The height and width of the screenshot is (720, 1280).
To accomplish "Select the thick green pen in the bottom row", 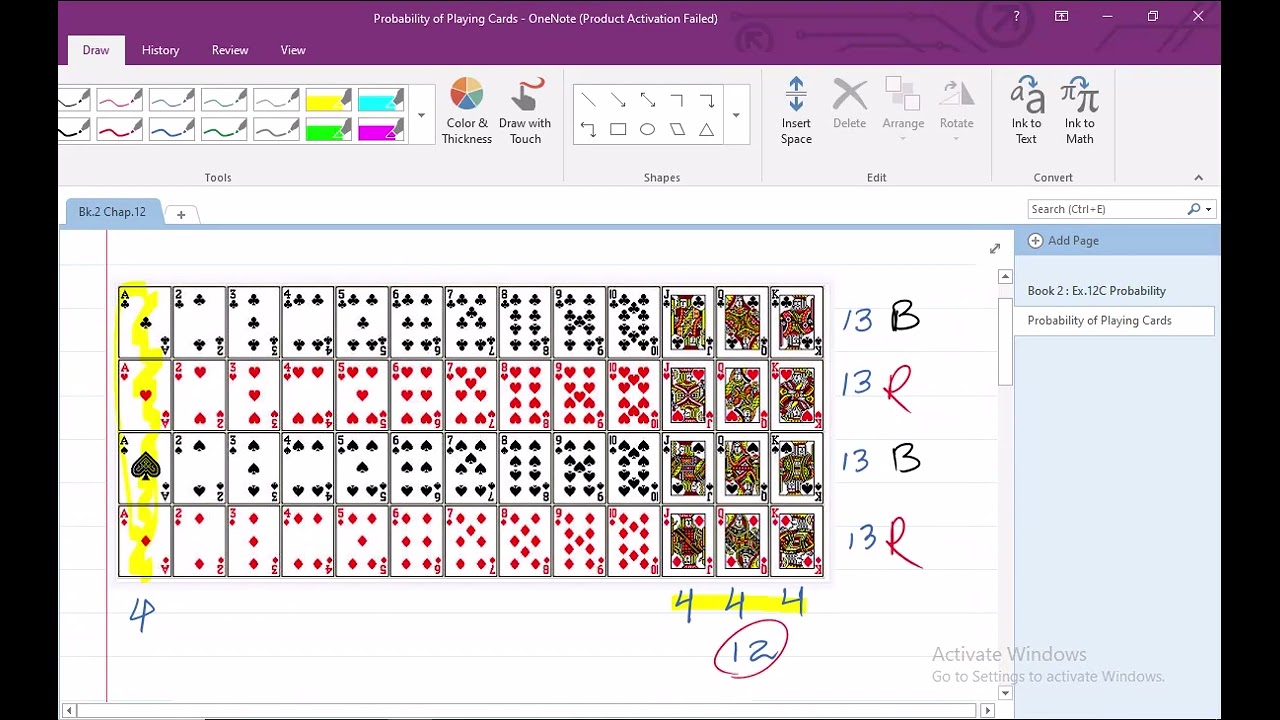I will coord(223,130).
